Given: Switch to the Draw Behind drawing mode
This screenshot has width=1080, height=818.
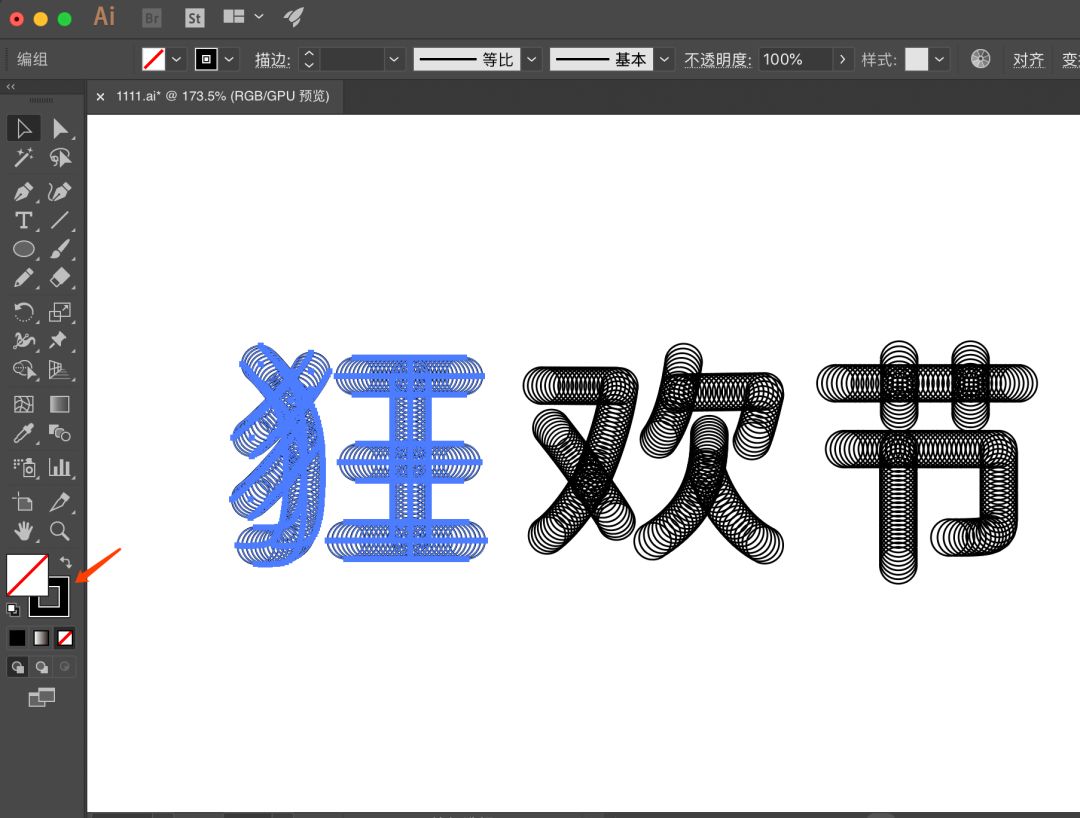Looking at the screenshot, I should click(42, 667).
